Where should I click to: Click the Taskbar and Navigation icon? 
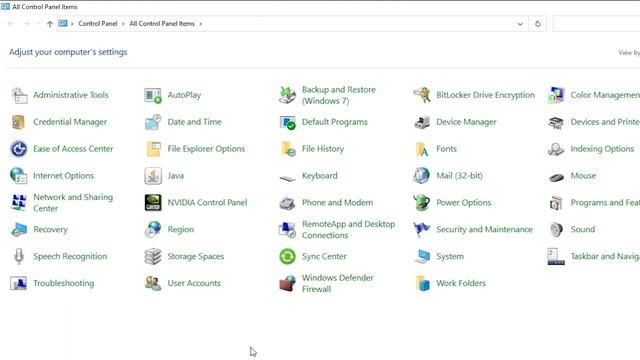pyautogui.click(x=556, y=257)
